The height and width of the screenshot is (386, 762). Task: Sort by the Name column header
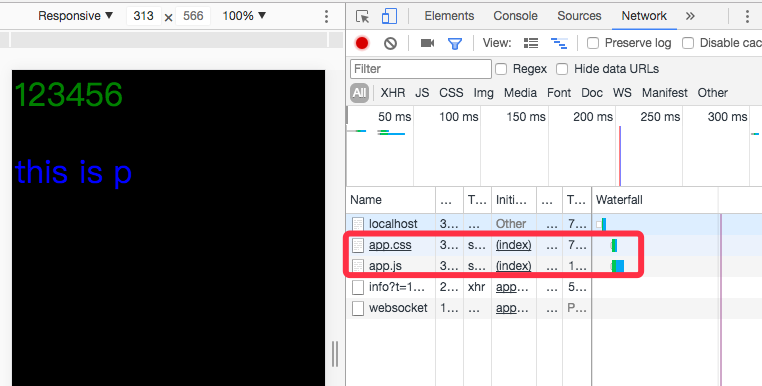[391, 200]
